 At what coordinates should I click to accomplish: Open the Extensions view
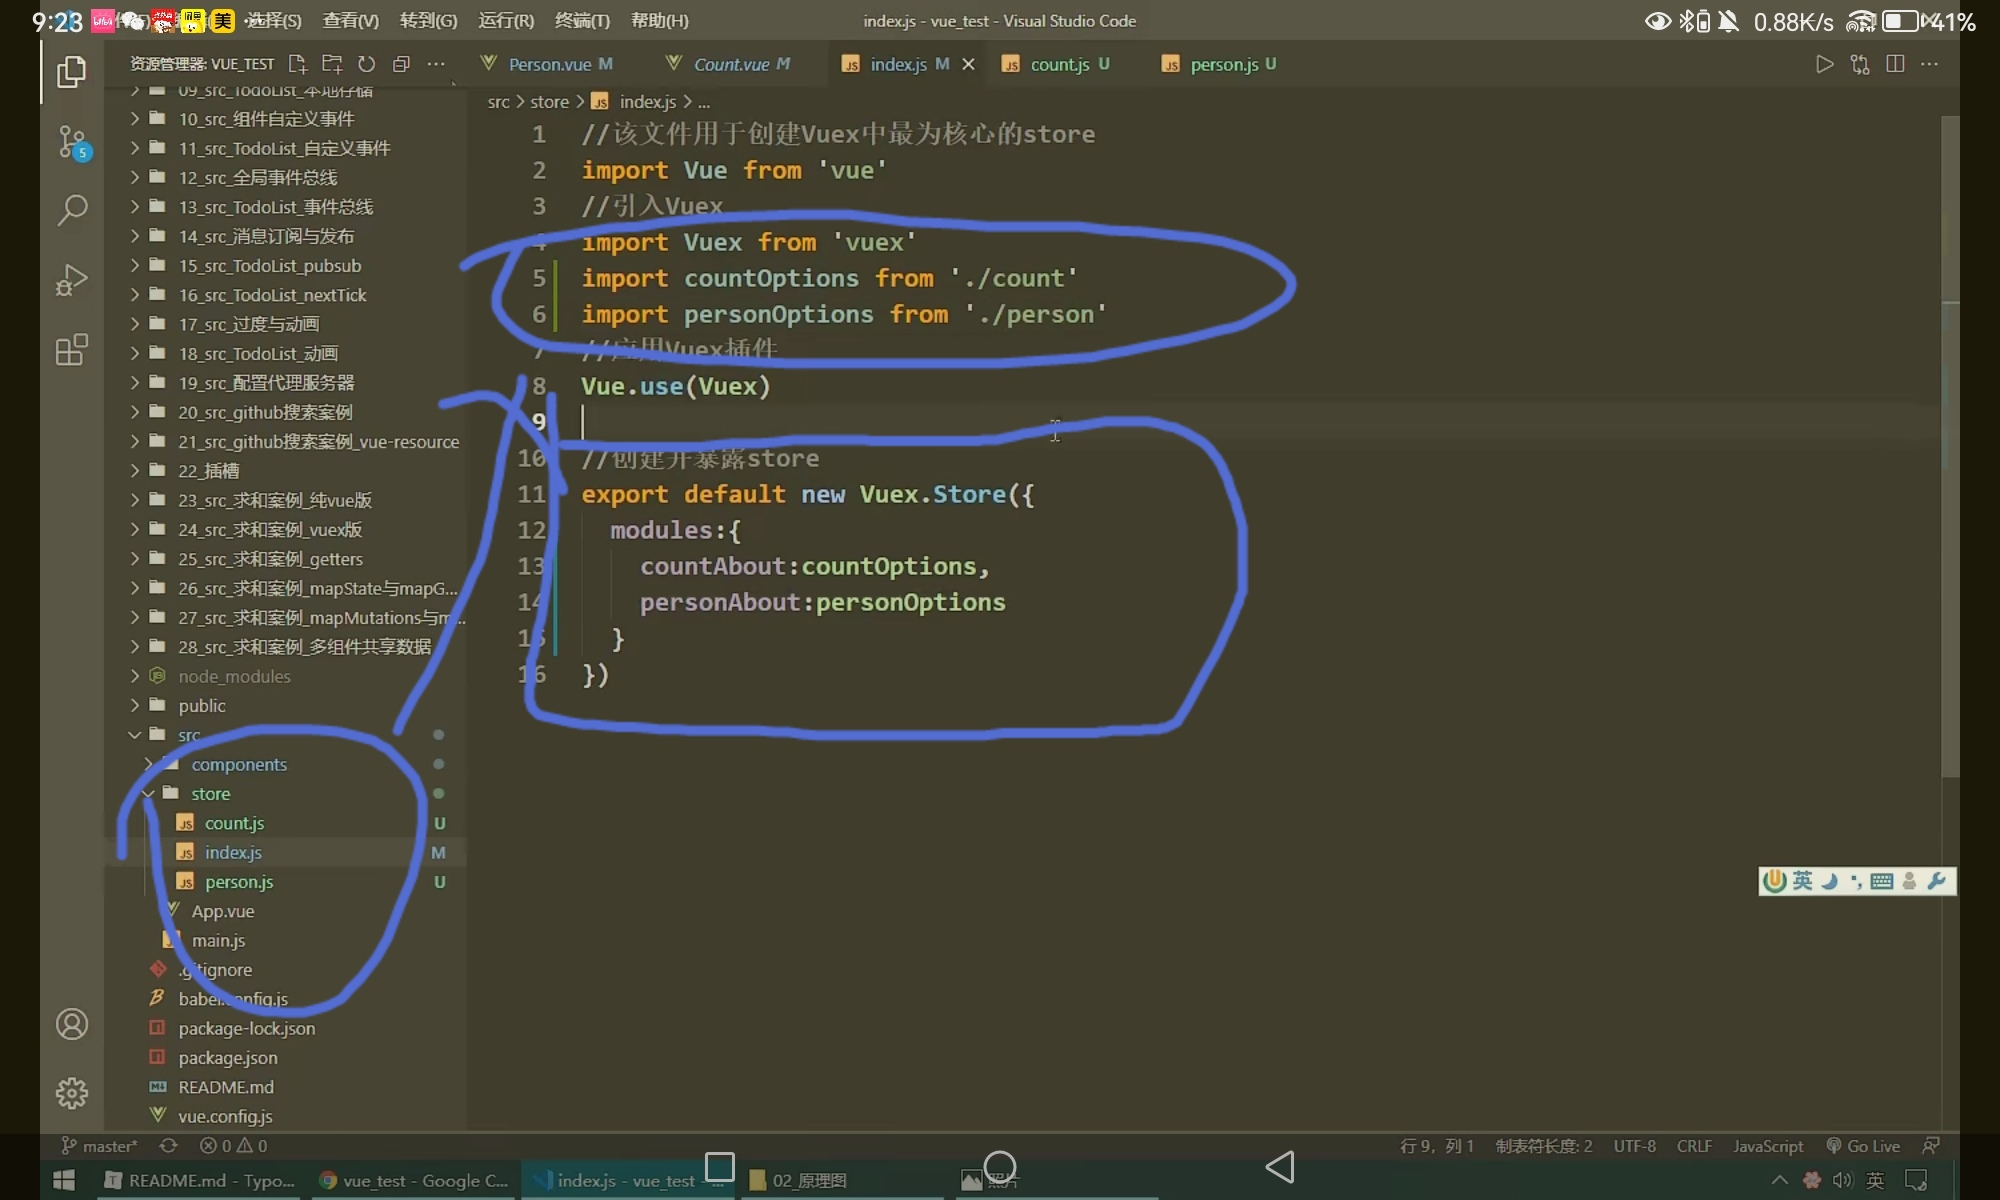click(72, 350)
